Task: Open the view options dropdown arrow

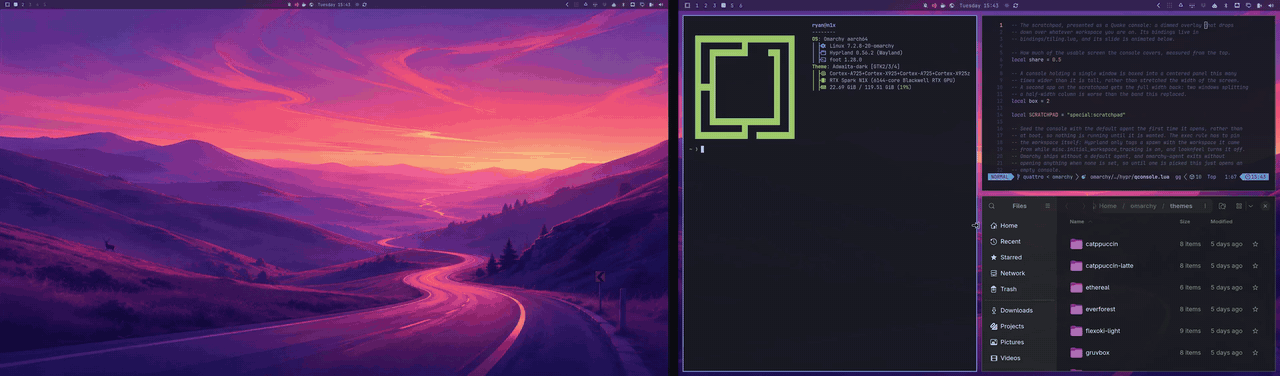Action: (x=1251, y=206)
